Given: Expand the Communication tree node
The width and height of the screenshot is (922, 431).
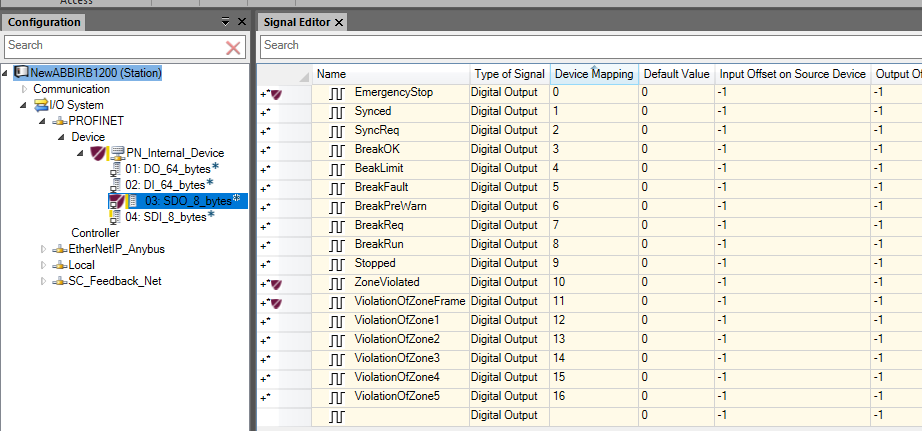Looking at the screenshot, I should 25,89.
